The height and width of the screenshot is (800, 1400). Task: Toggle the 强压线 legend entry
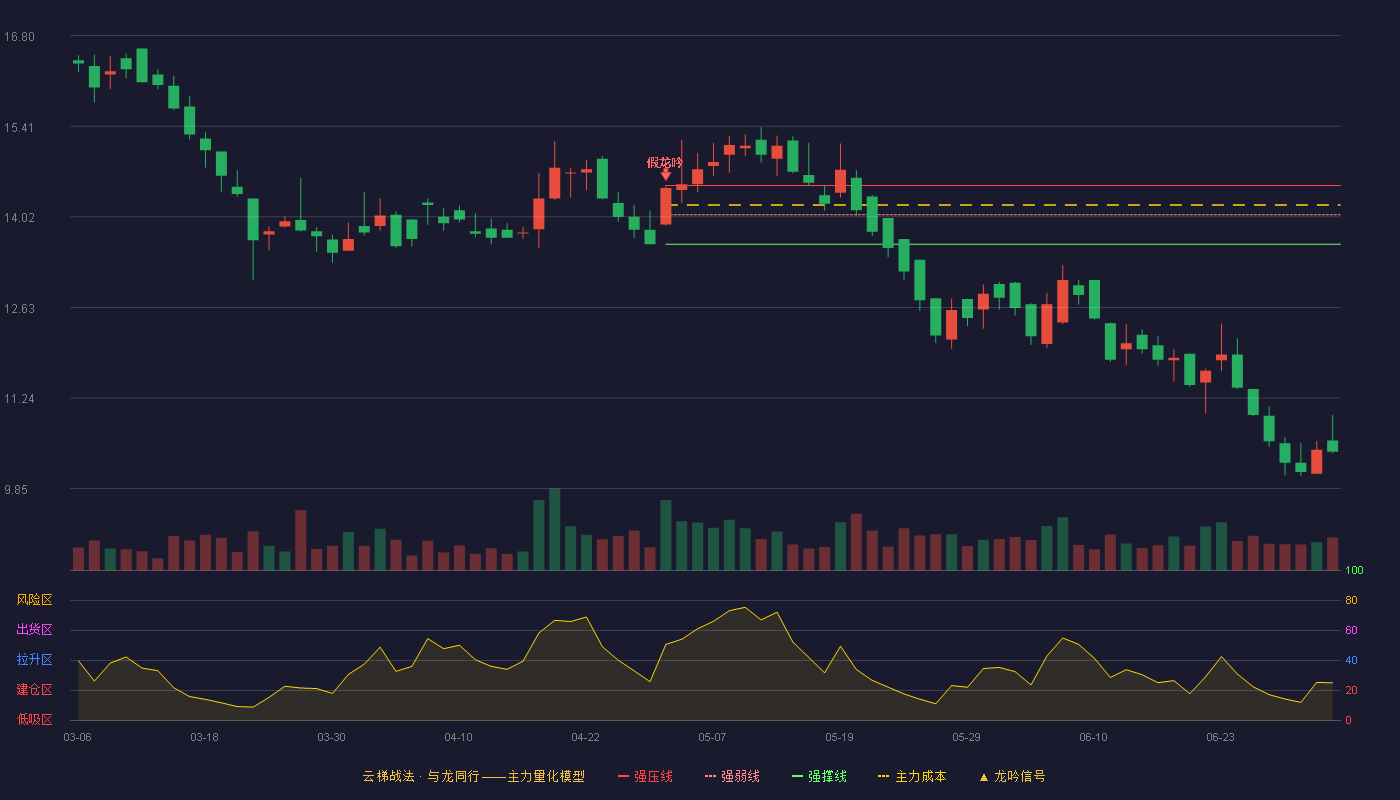645,776
